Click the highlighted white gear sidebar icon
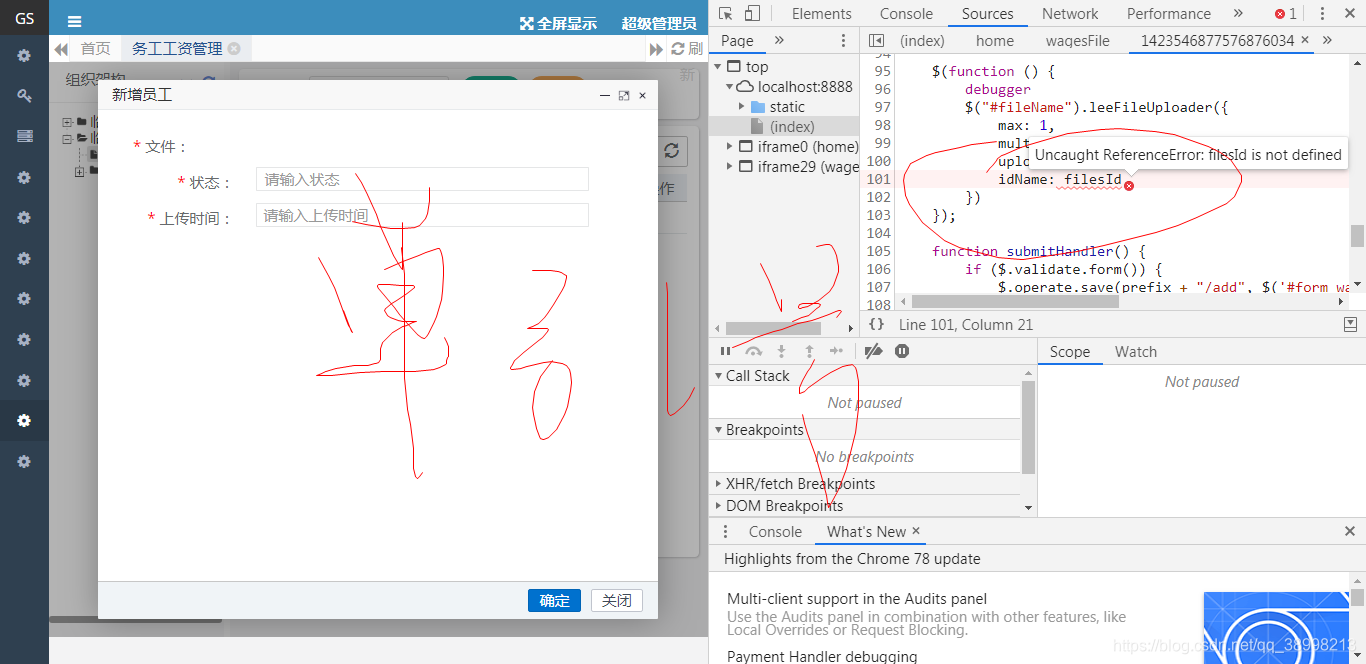The image size is (1366, 664). 24,421
